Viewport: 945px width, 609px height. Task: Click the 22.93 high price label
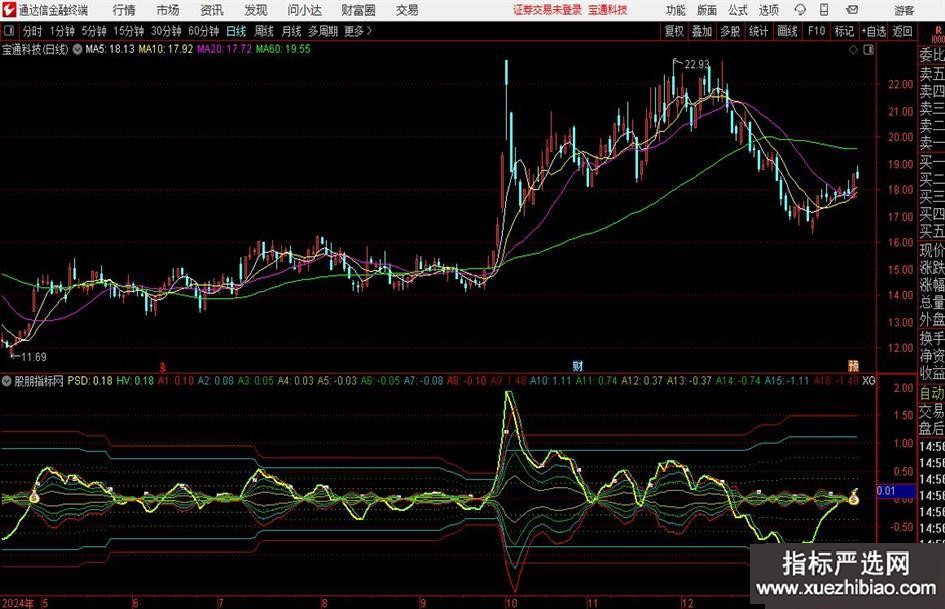click(x=697, y=65)
